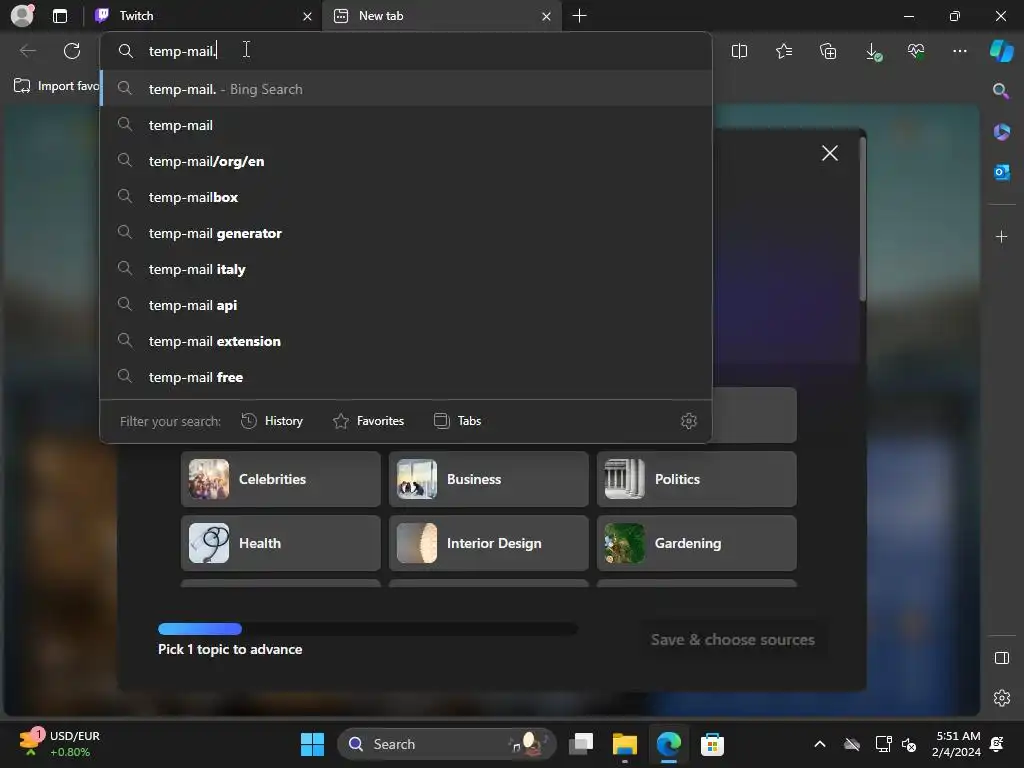Open the USD/EUR widget on taskbar

60,743
